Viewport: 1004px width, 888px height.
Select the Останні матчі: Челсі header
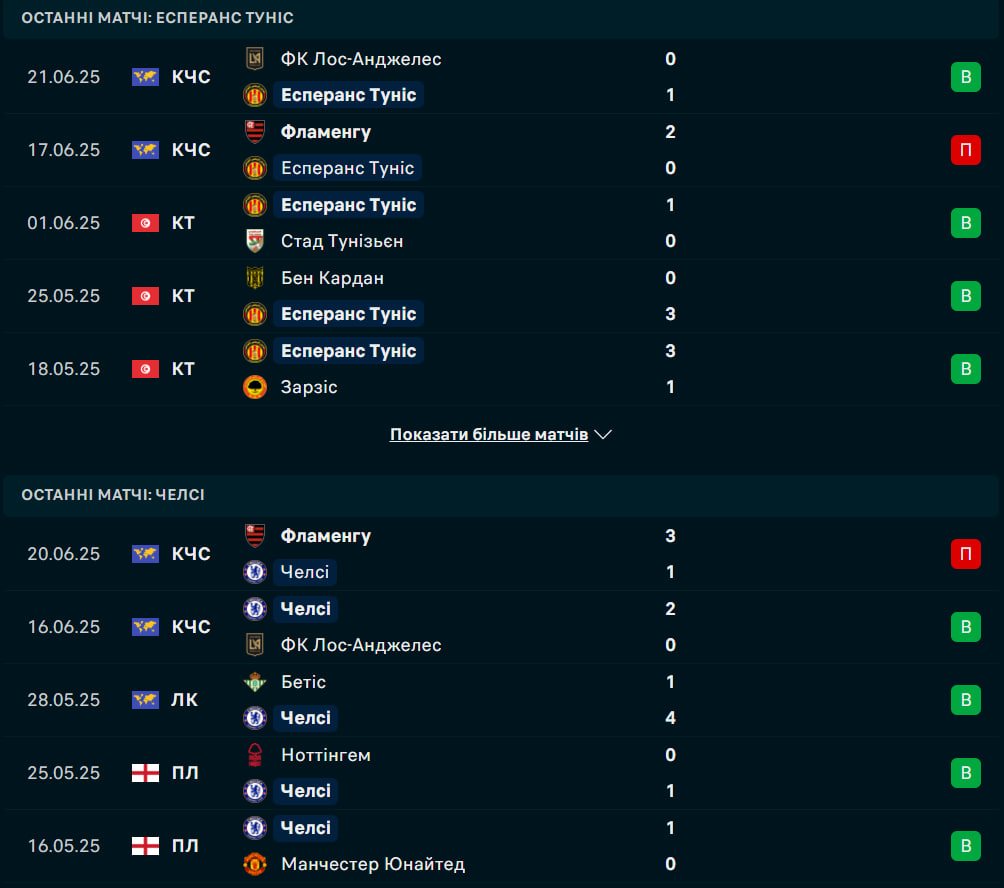pyautogui.click(x=113, y=495)
